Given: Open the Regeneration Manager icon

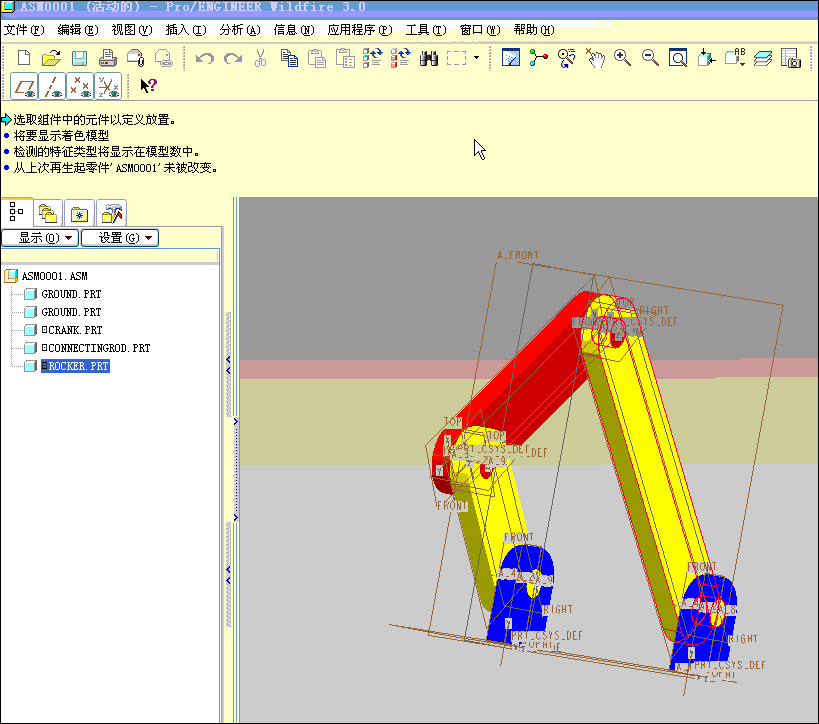Looking at the screenshot, I should coord(401,58).
